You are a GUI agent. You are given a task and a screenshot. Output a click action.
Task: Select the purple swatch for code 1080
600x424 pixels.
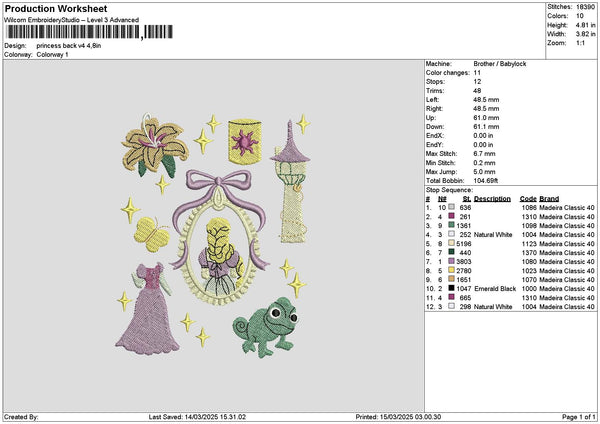[x=452, y=261]
